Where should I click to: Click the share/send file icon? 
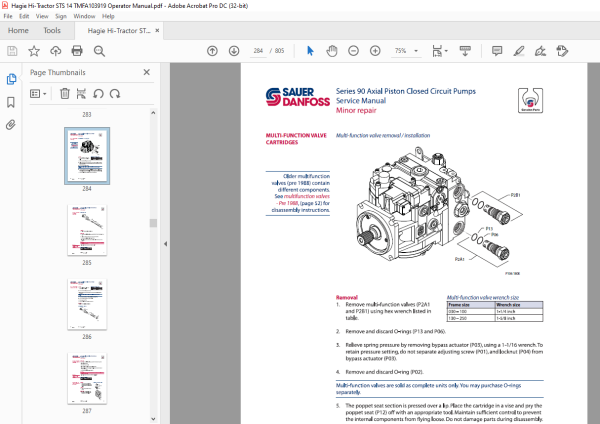coord(562,51)
